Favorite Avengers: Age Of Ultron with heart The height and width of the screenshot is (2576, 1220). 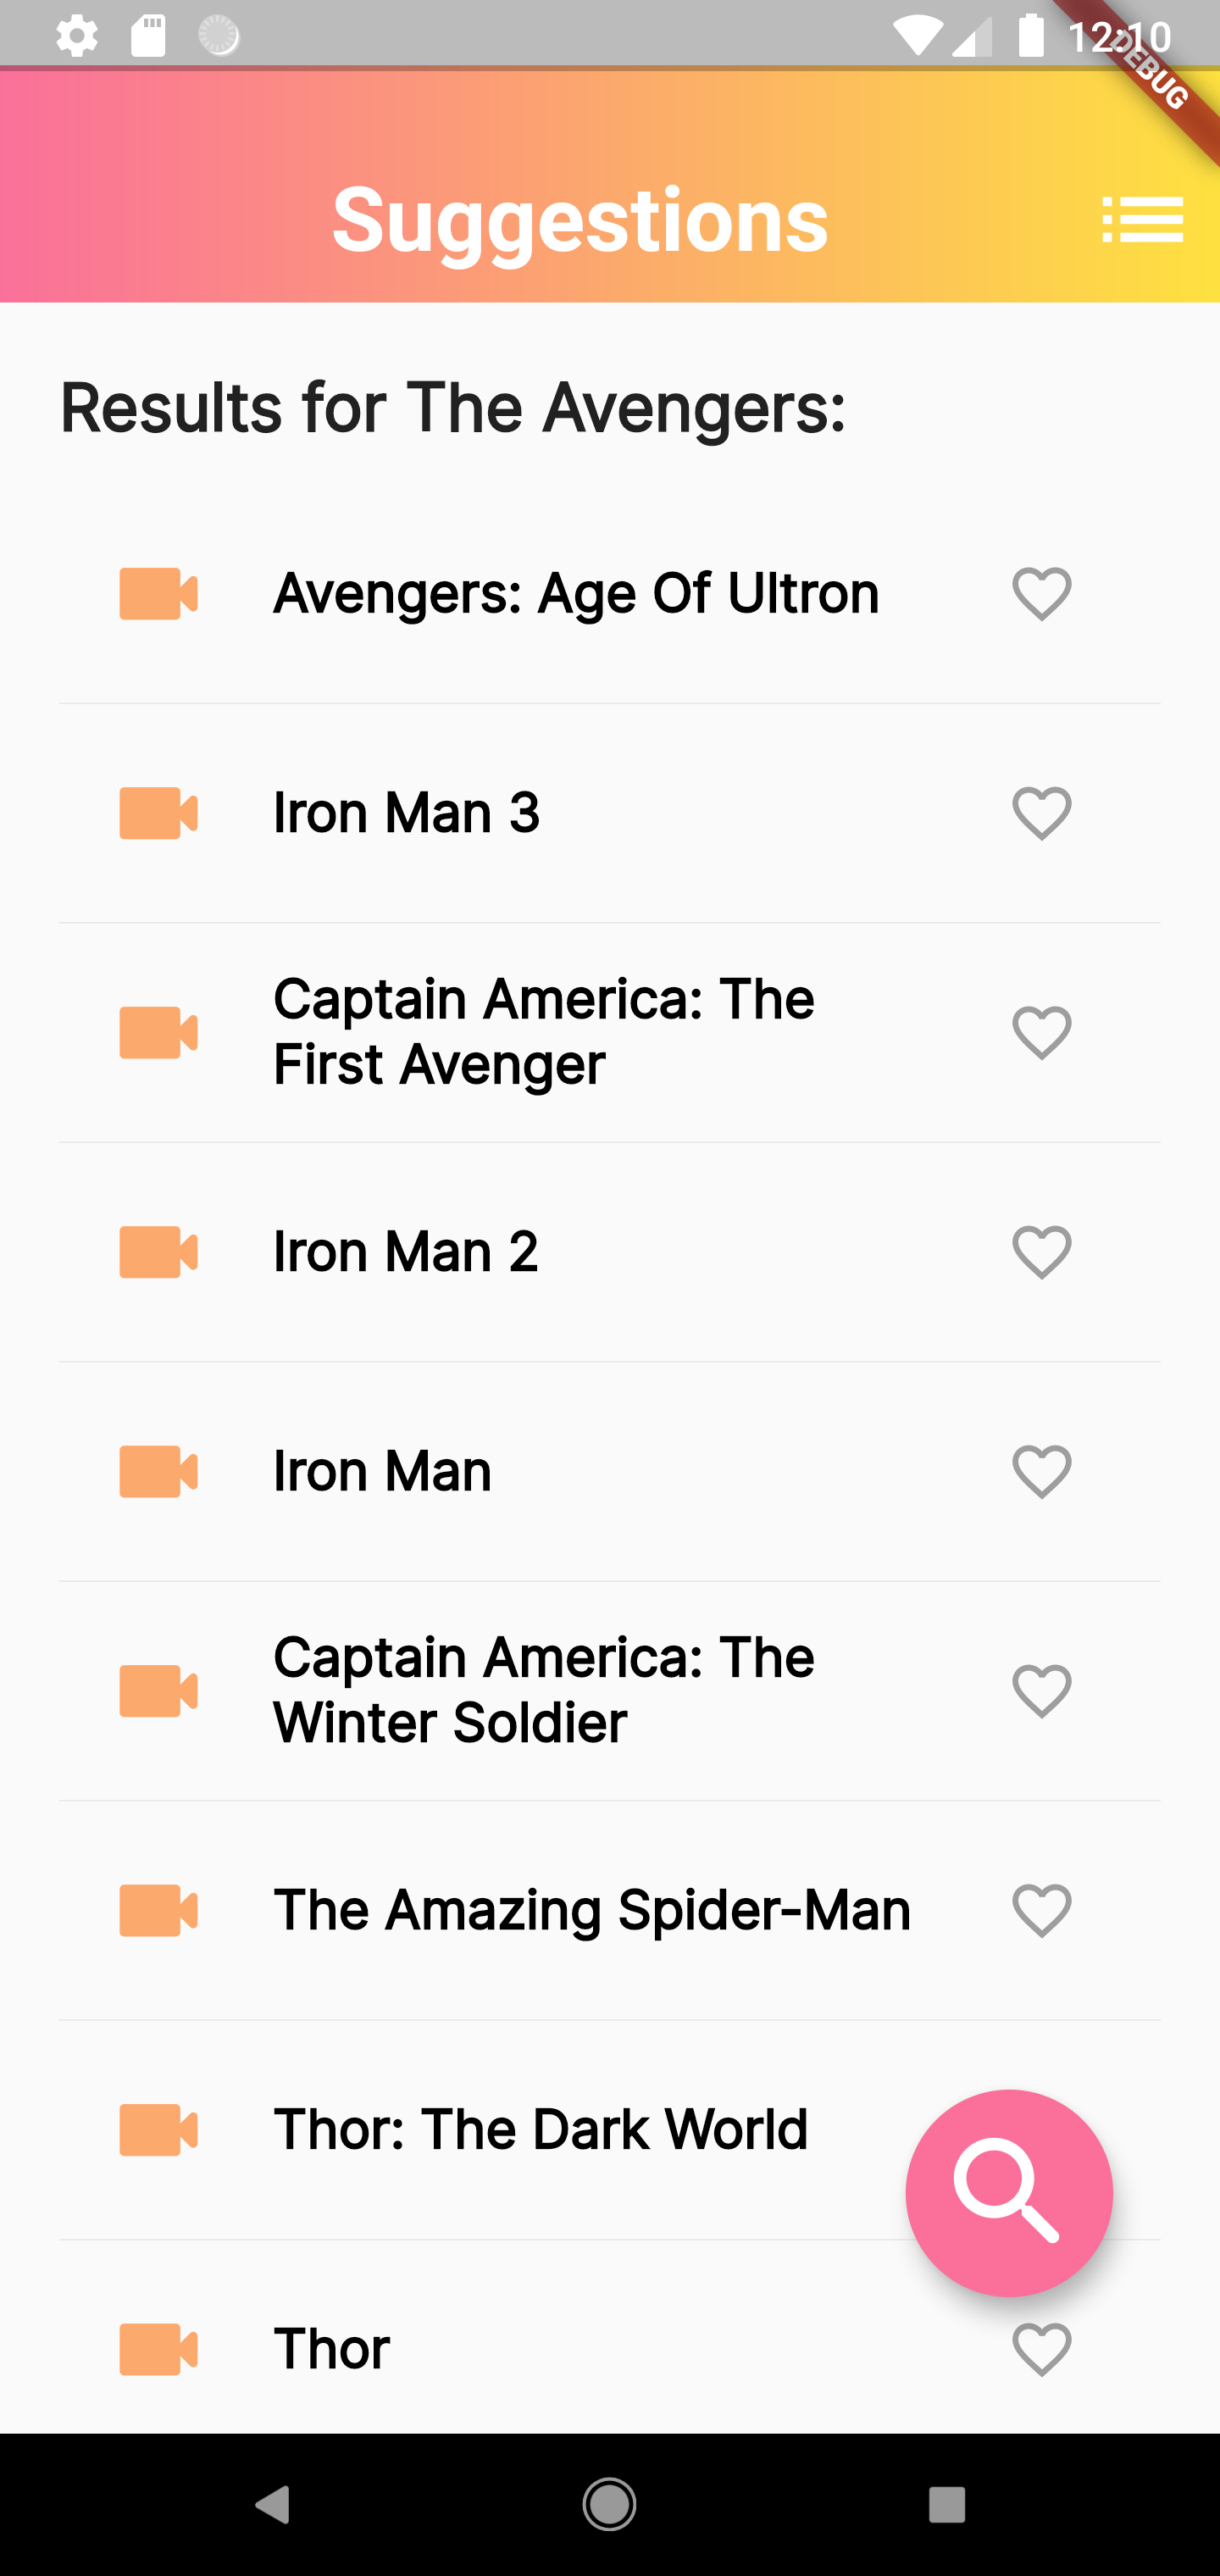point(1041,594)
